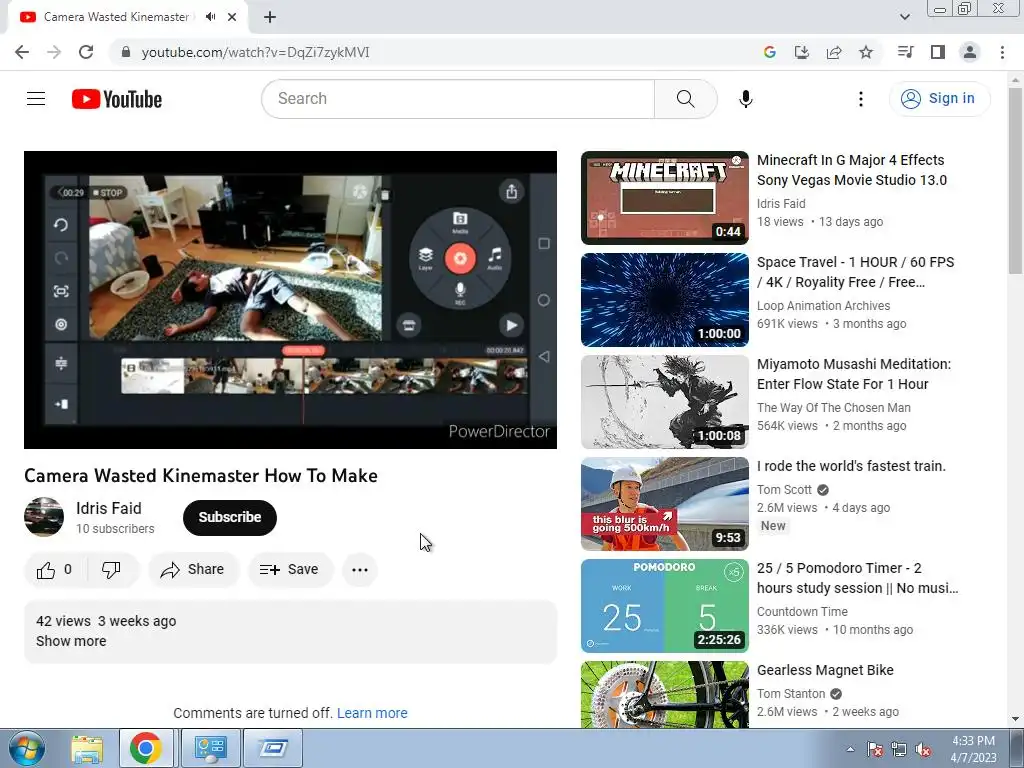Open the tab search dropdown arrow

click(904, 17)
